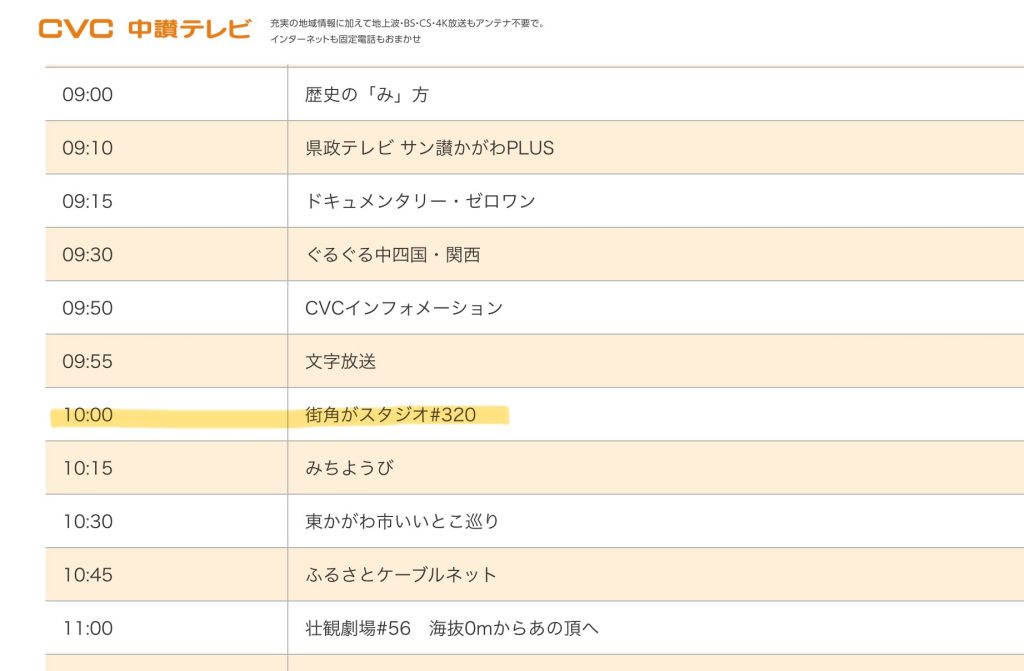Select the 歴史の「み」方 program
Screen dimensions: 1024x671
click(367, 95)
